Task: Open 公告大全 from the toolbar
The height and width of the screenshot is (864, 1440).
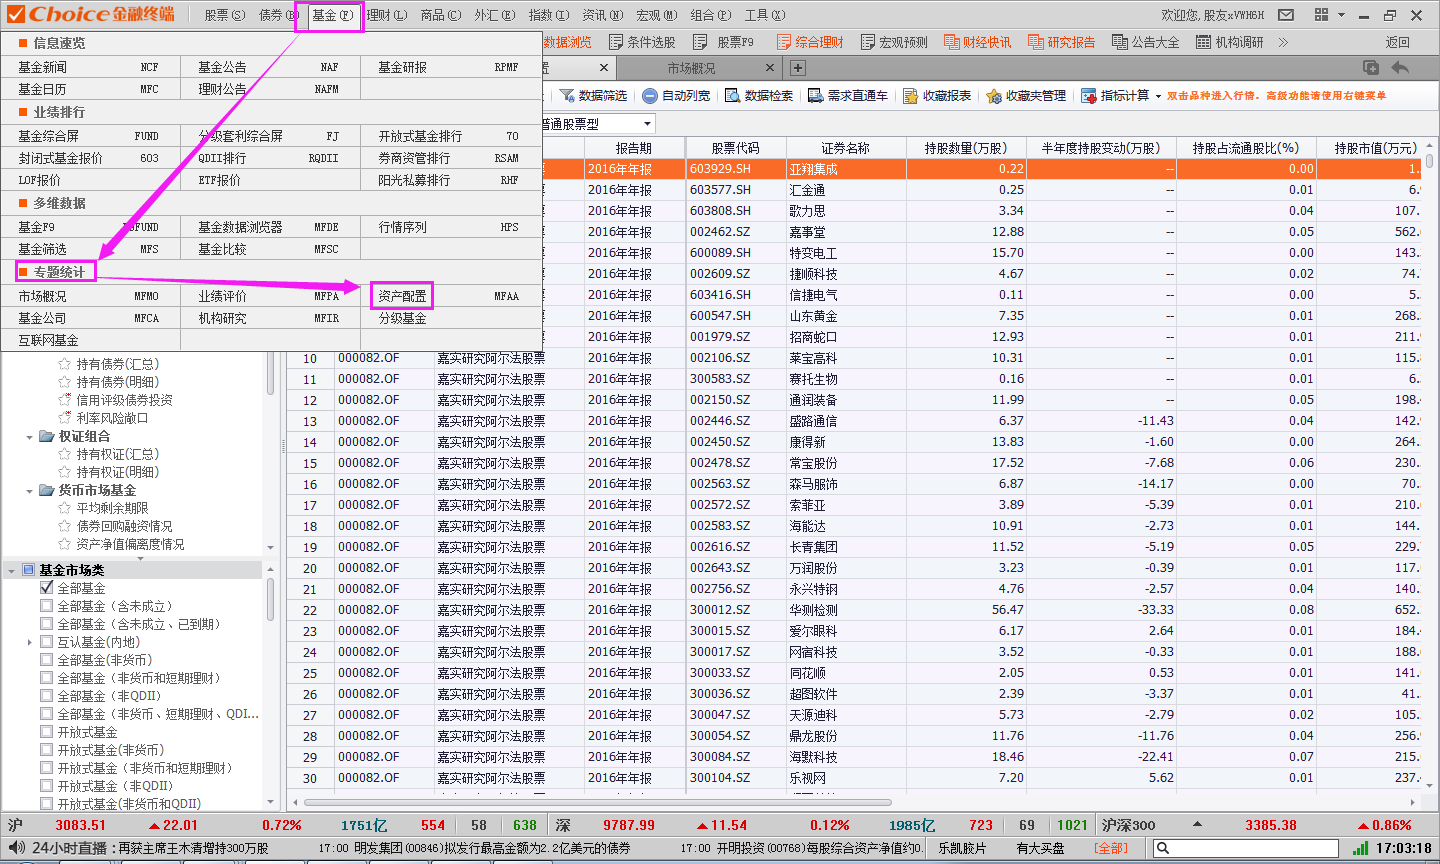Action: tap(1146, 42)
